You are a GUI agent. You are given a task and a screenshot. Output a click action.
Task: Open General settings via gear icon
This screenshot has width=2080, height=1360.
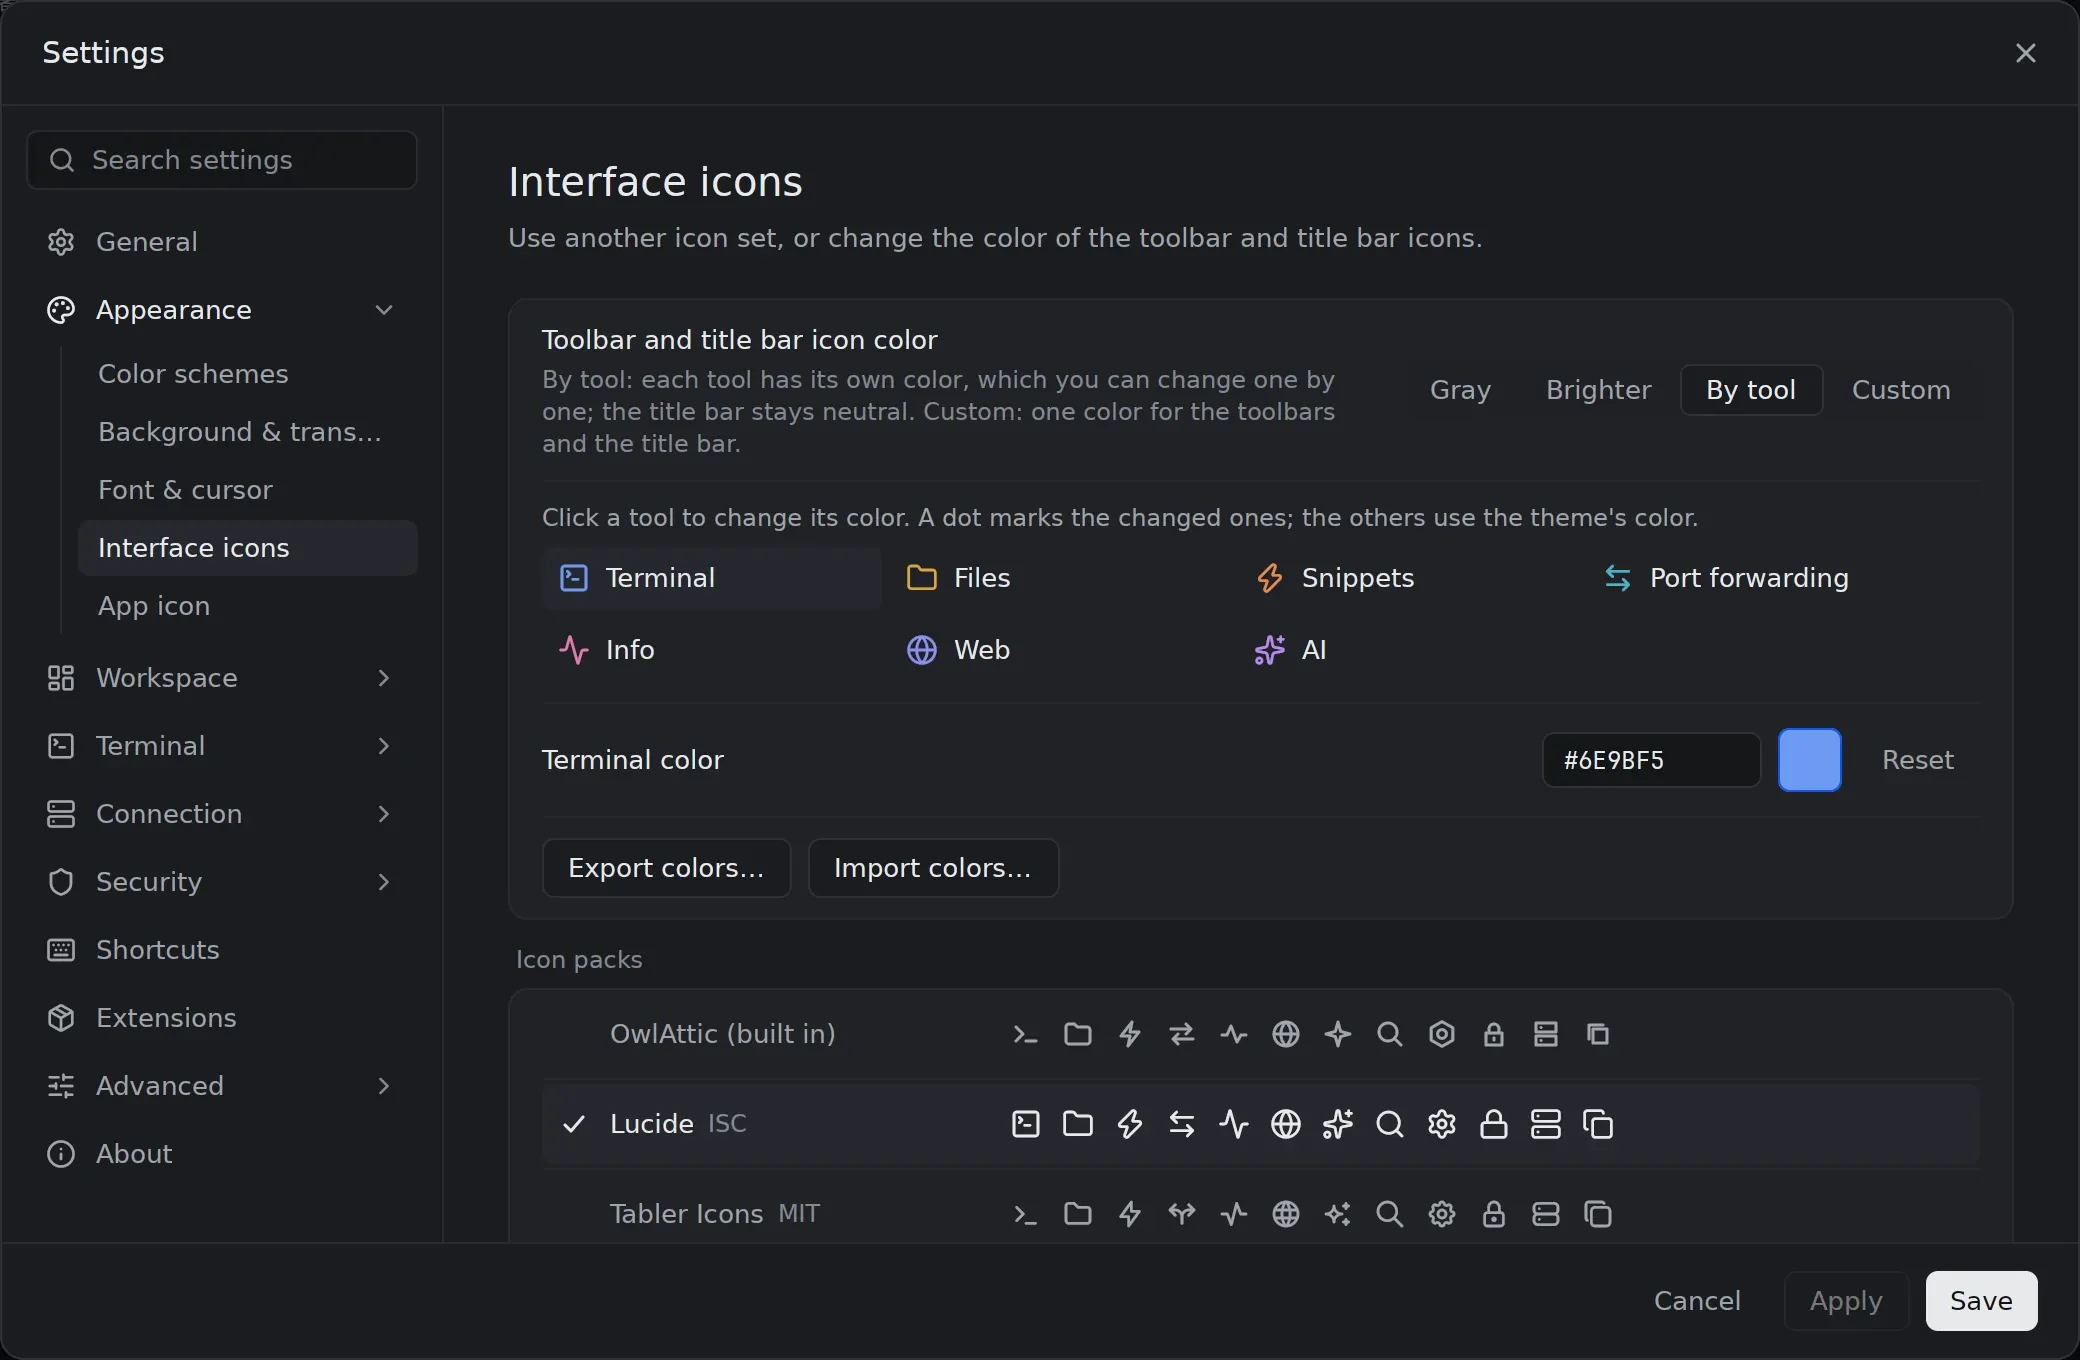(61, 242)
